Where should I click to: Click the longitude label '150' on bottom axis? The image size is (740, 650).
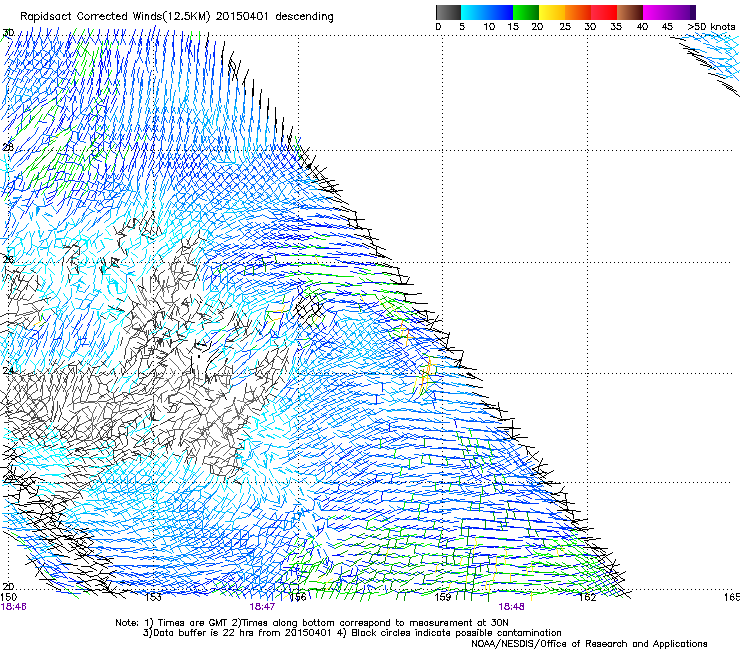tap(9, 597)
